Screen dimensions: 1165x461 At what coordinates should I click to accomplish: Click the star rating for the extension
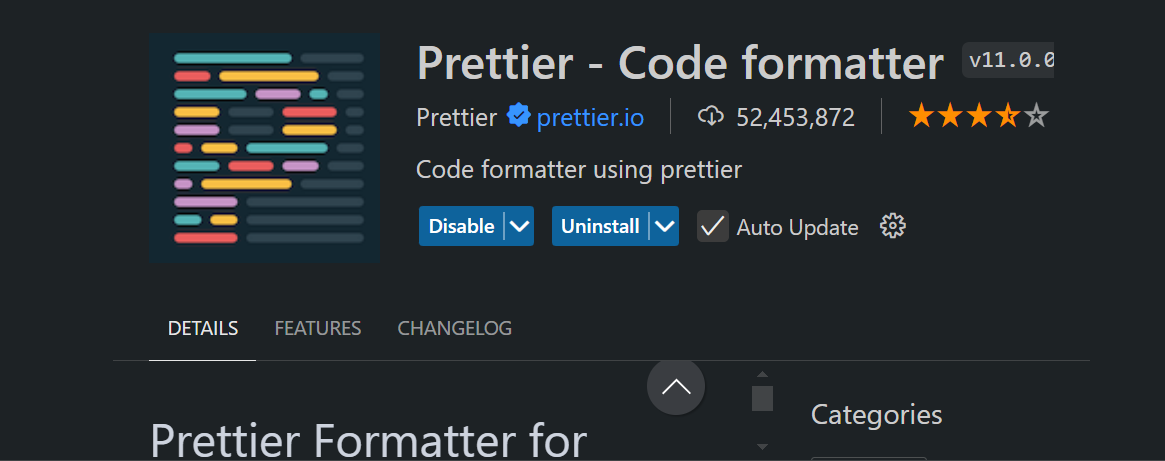click(x=979, y=117)
